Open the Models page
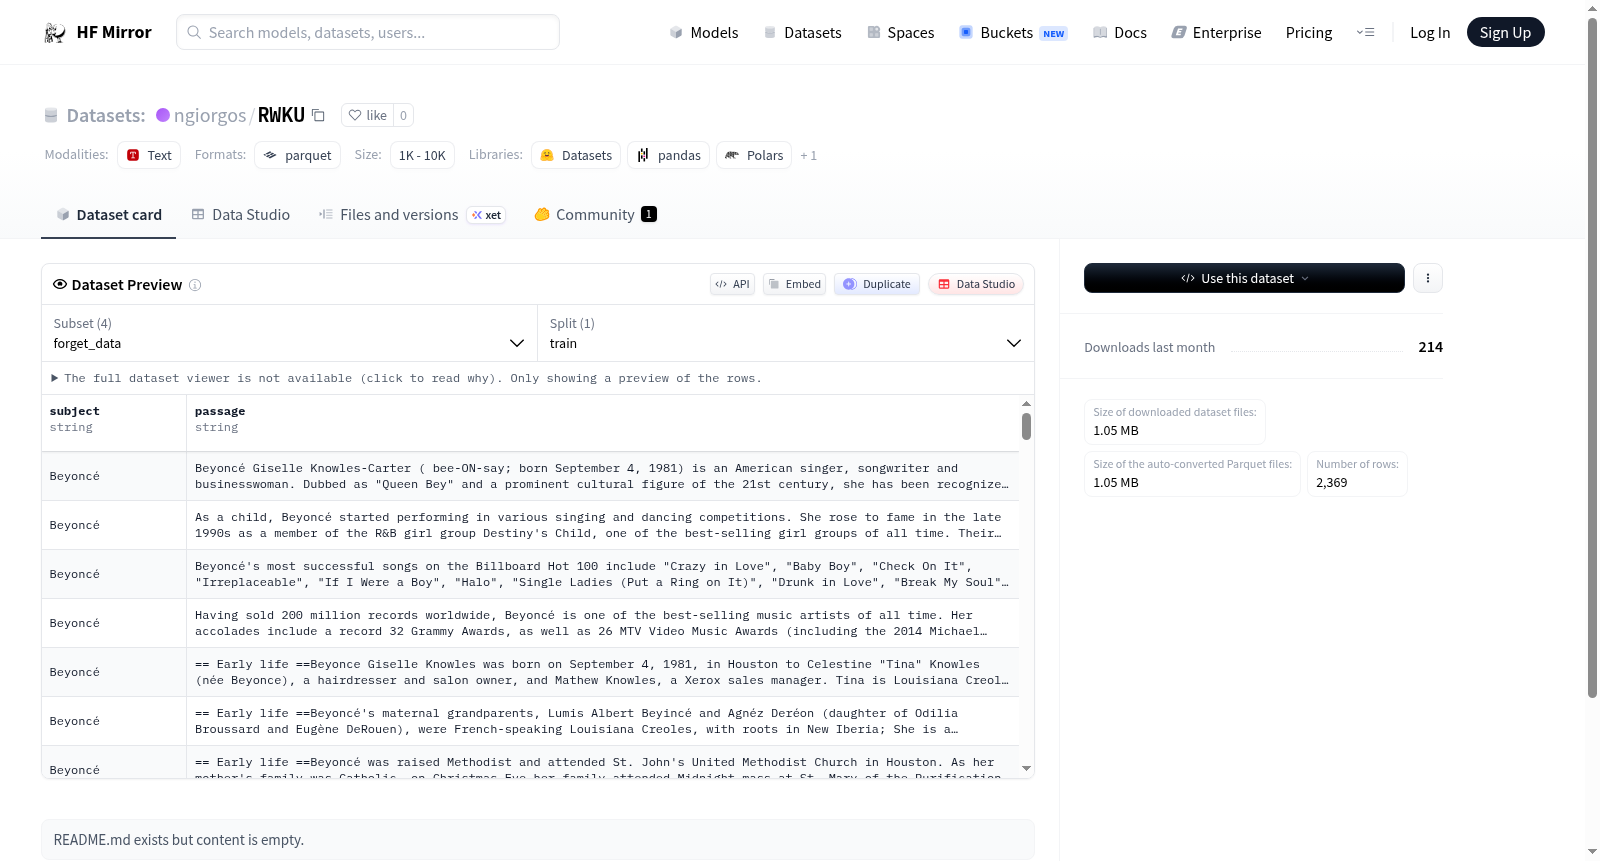Viewport: 1600px width, 861px height. coord(703,32)
